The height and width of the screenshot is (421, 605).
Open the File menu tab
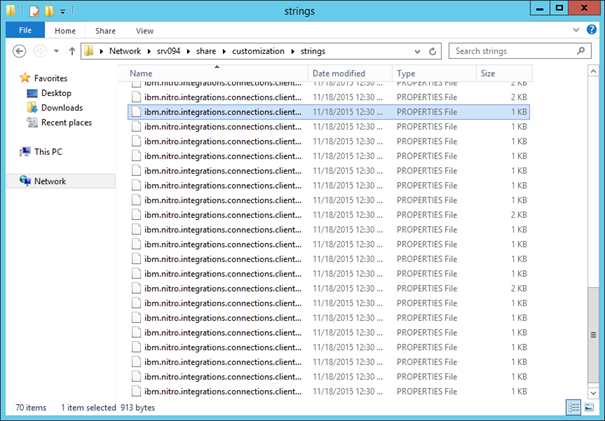[x=25, y=31]
